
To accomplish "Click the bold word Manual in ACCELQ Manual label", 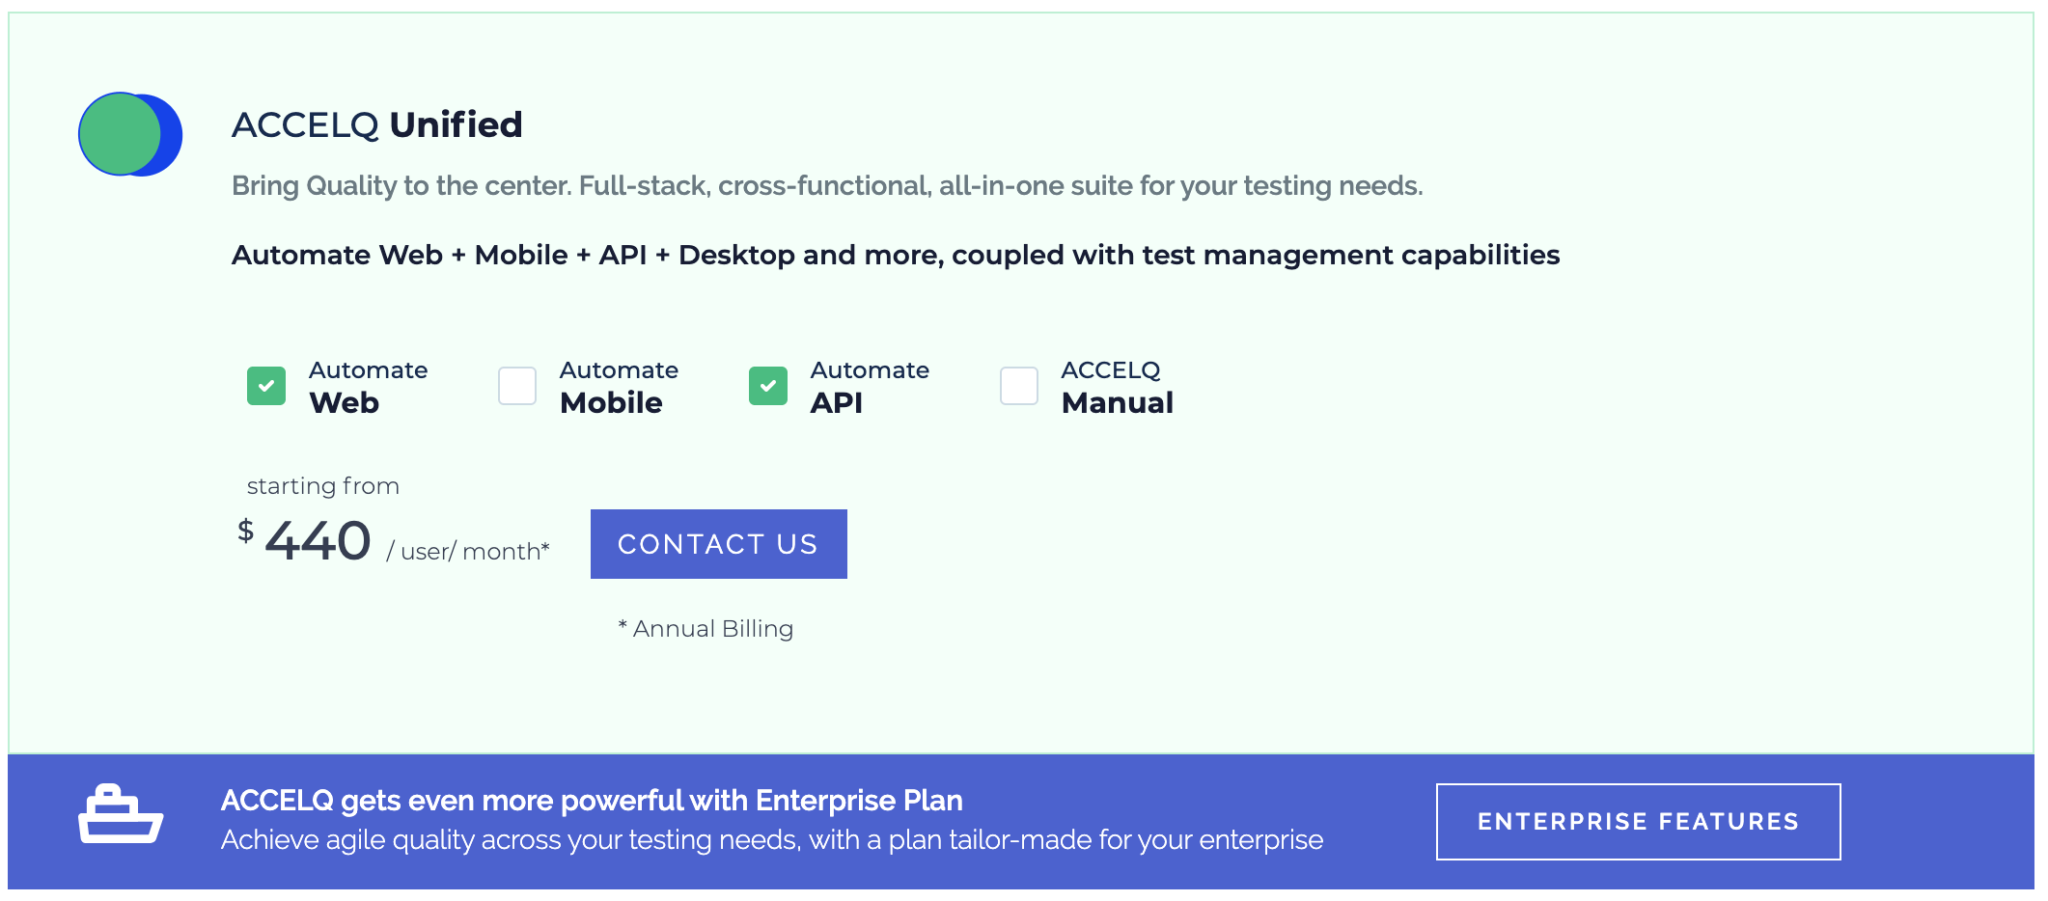I will (1117, 403).
